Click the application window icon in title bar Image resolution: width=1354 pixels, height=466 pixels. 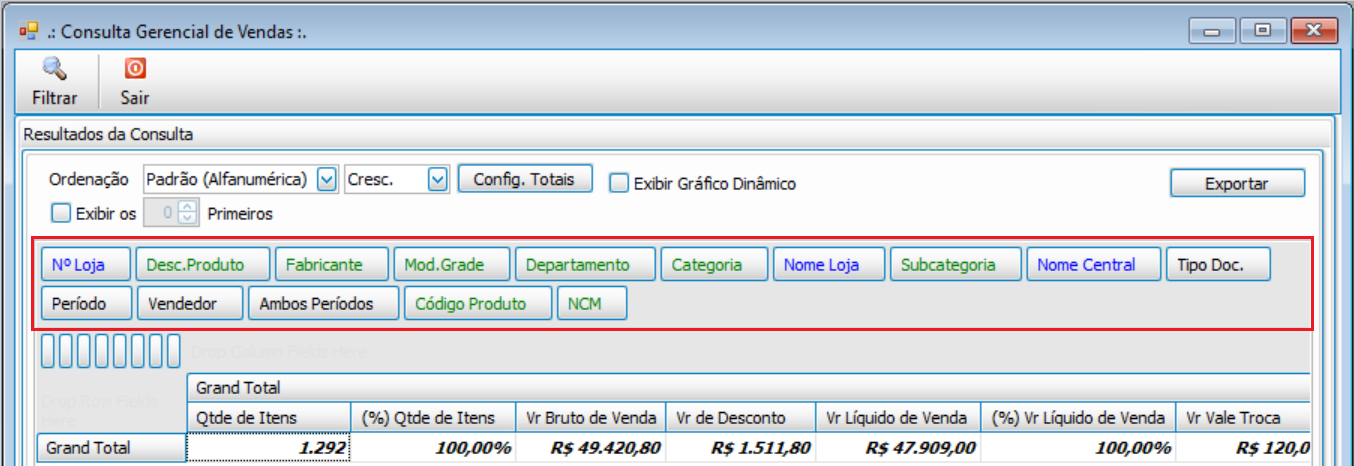pyautogui.click(x=28, y=31)
